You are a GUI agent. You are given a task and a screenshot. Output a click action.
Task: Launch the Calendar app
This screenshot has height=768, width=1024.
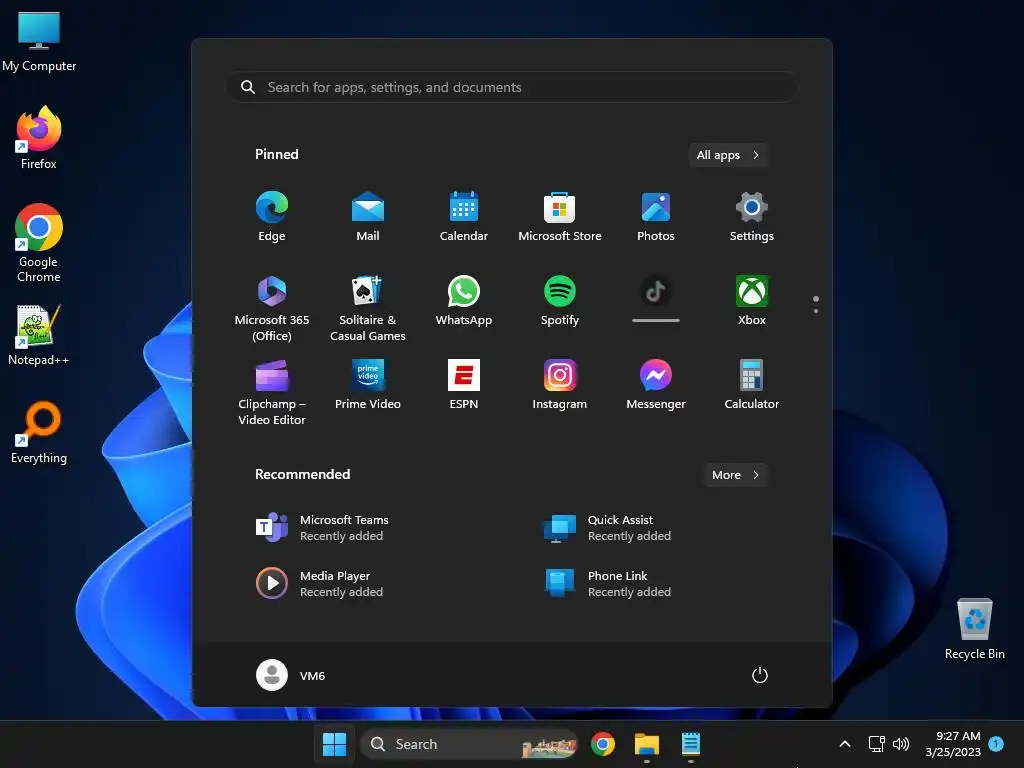click(x=464, y=217)
